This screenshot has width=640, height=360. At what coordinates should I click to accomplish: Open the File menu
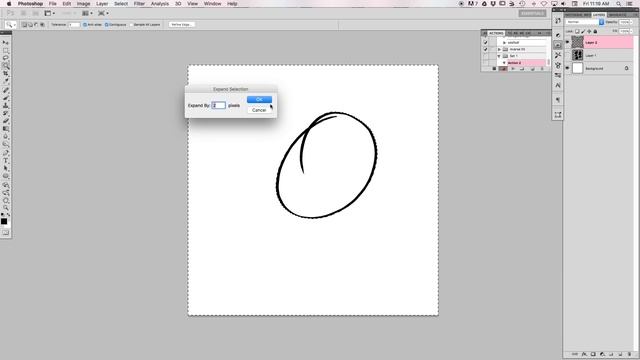53,4
